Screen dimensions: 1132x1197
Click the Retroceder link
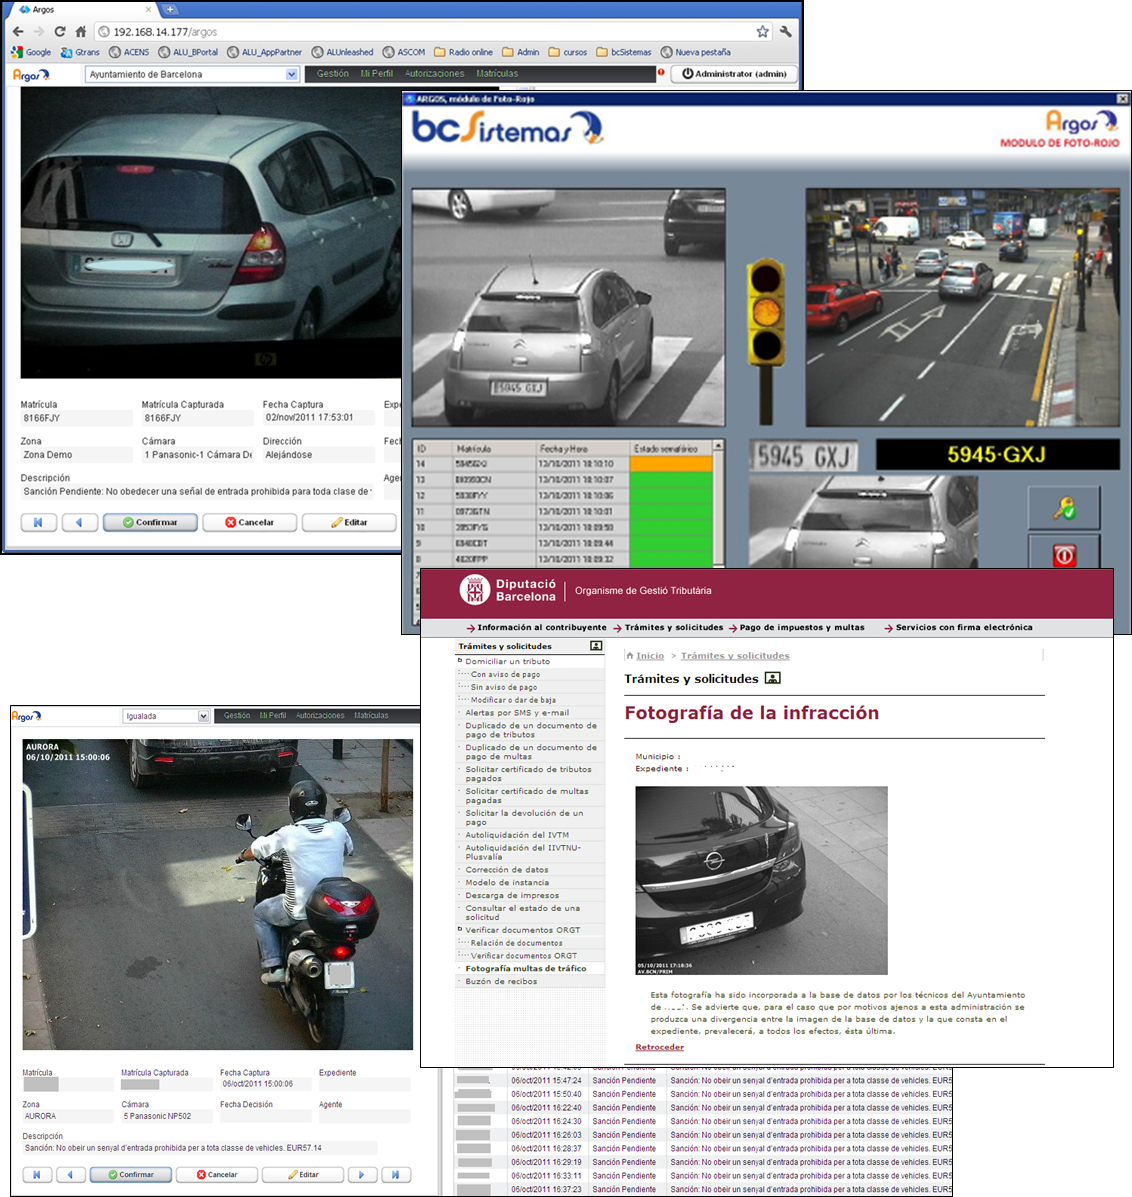tap(659, 1047)
